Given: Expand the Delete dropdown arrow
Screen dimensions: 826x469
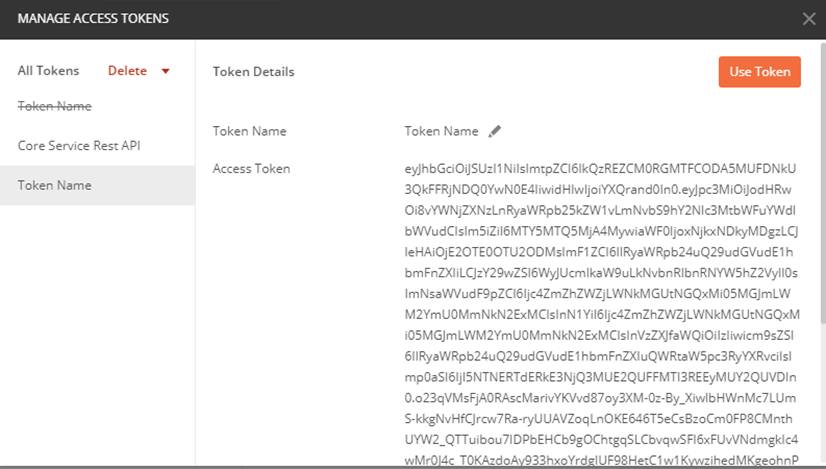Looking at the screenshot, I should tap(165, 71).
